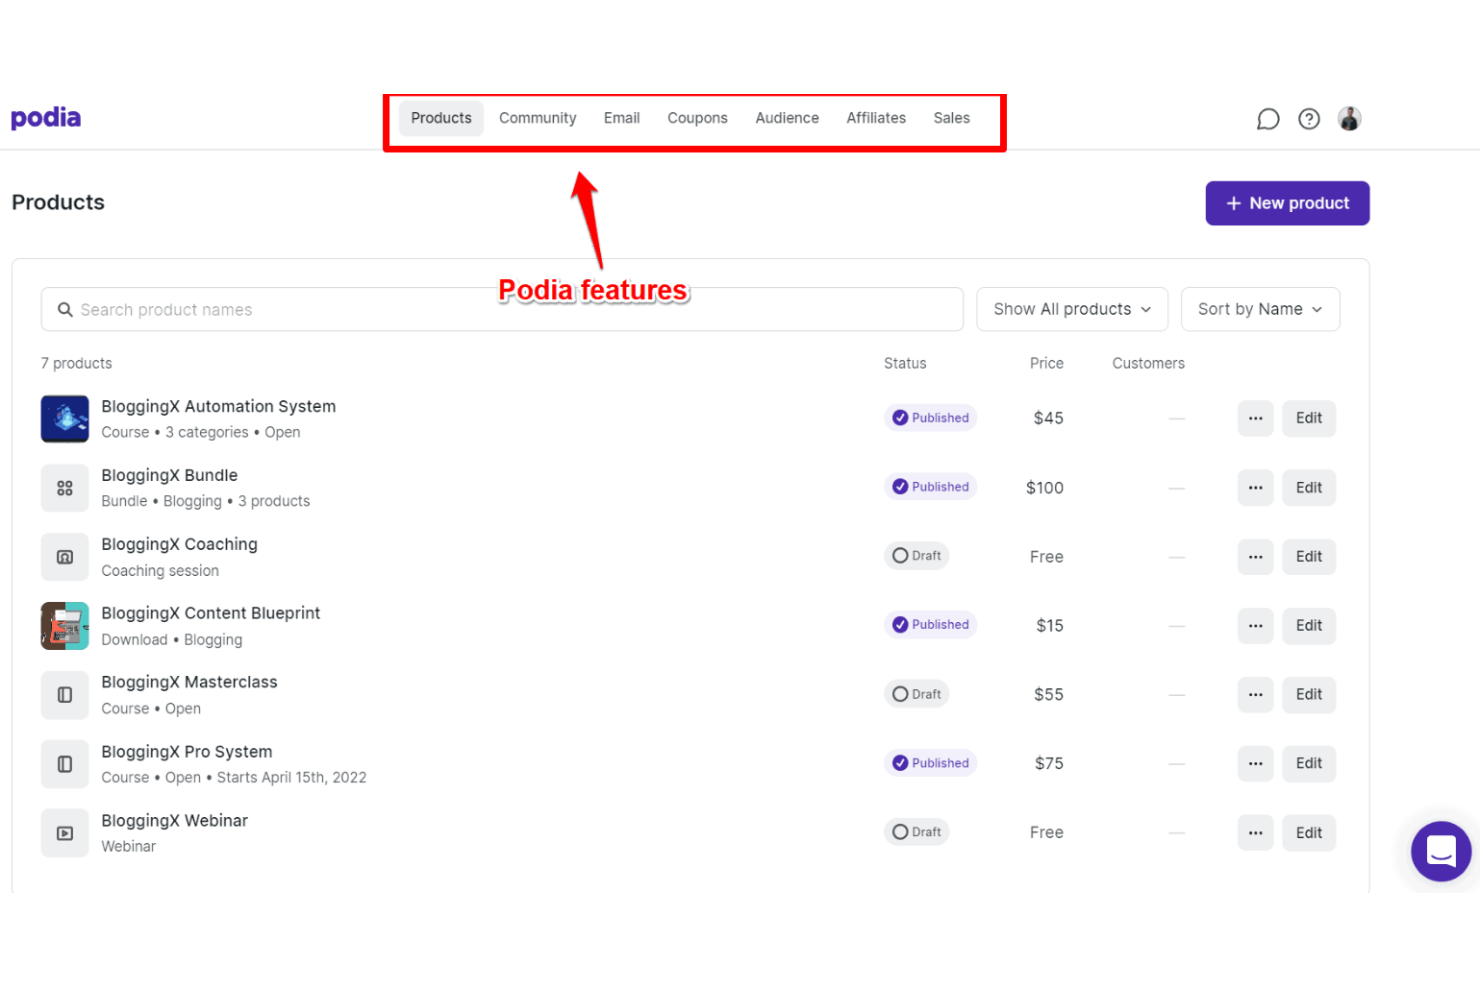Click the BloggingX Webinar play icon

(x=65, y=833)
